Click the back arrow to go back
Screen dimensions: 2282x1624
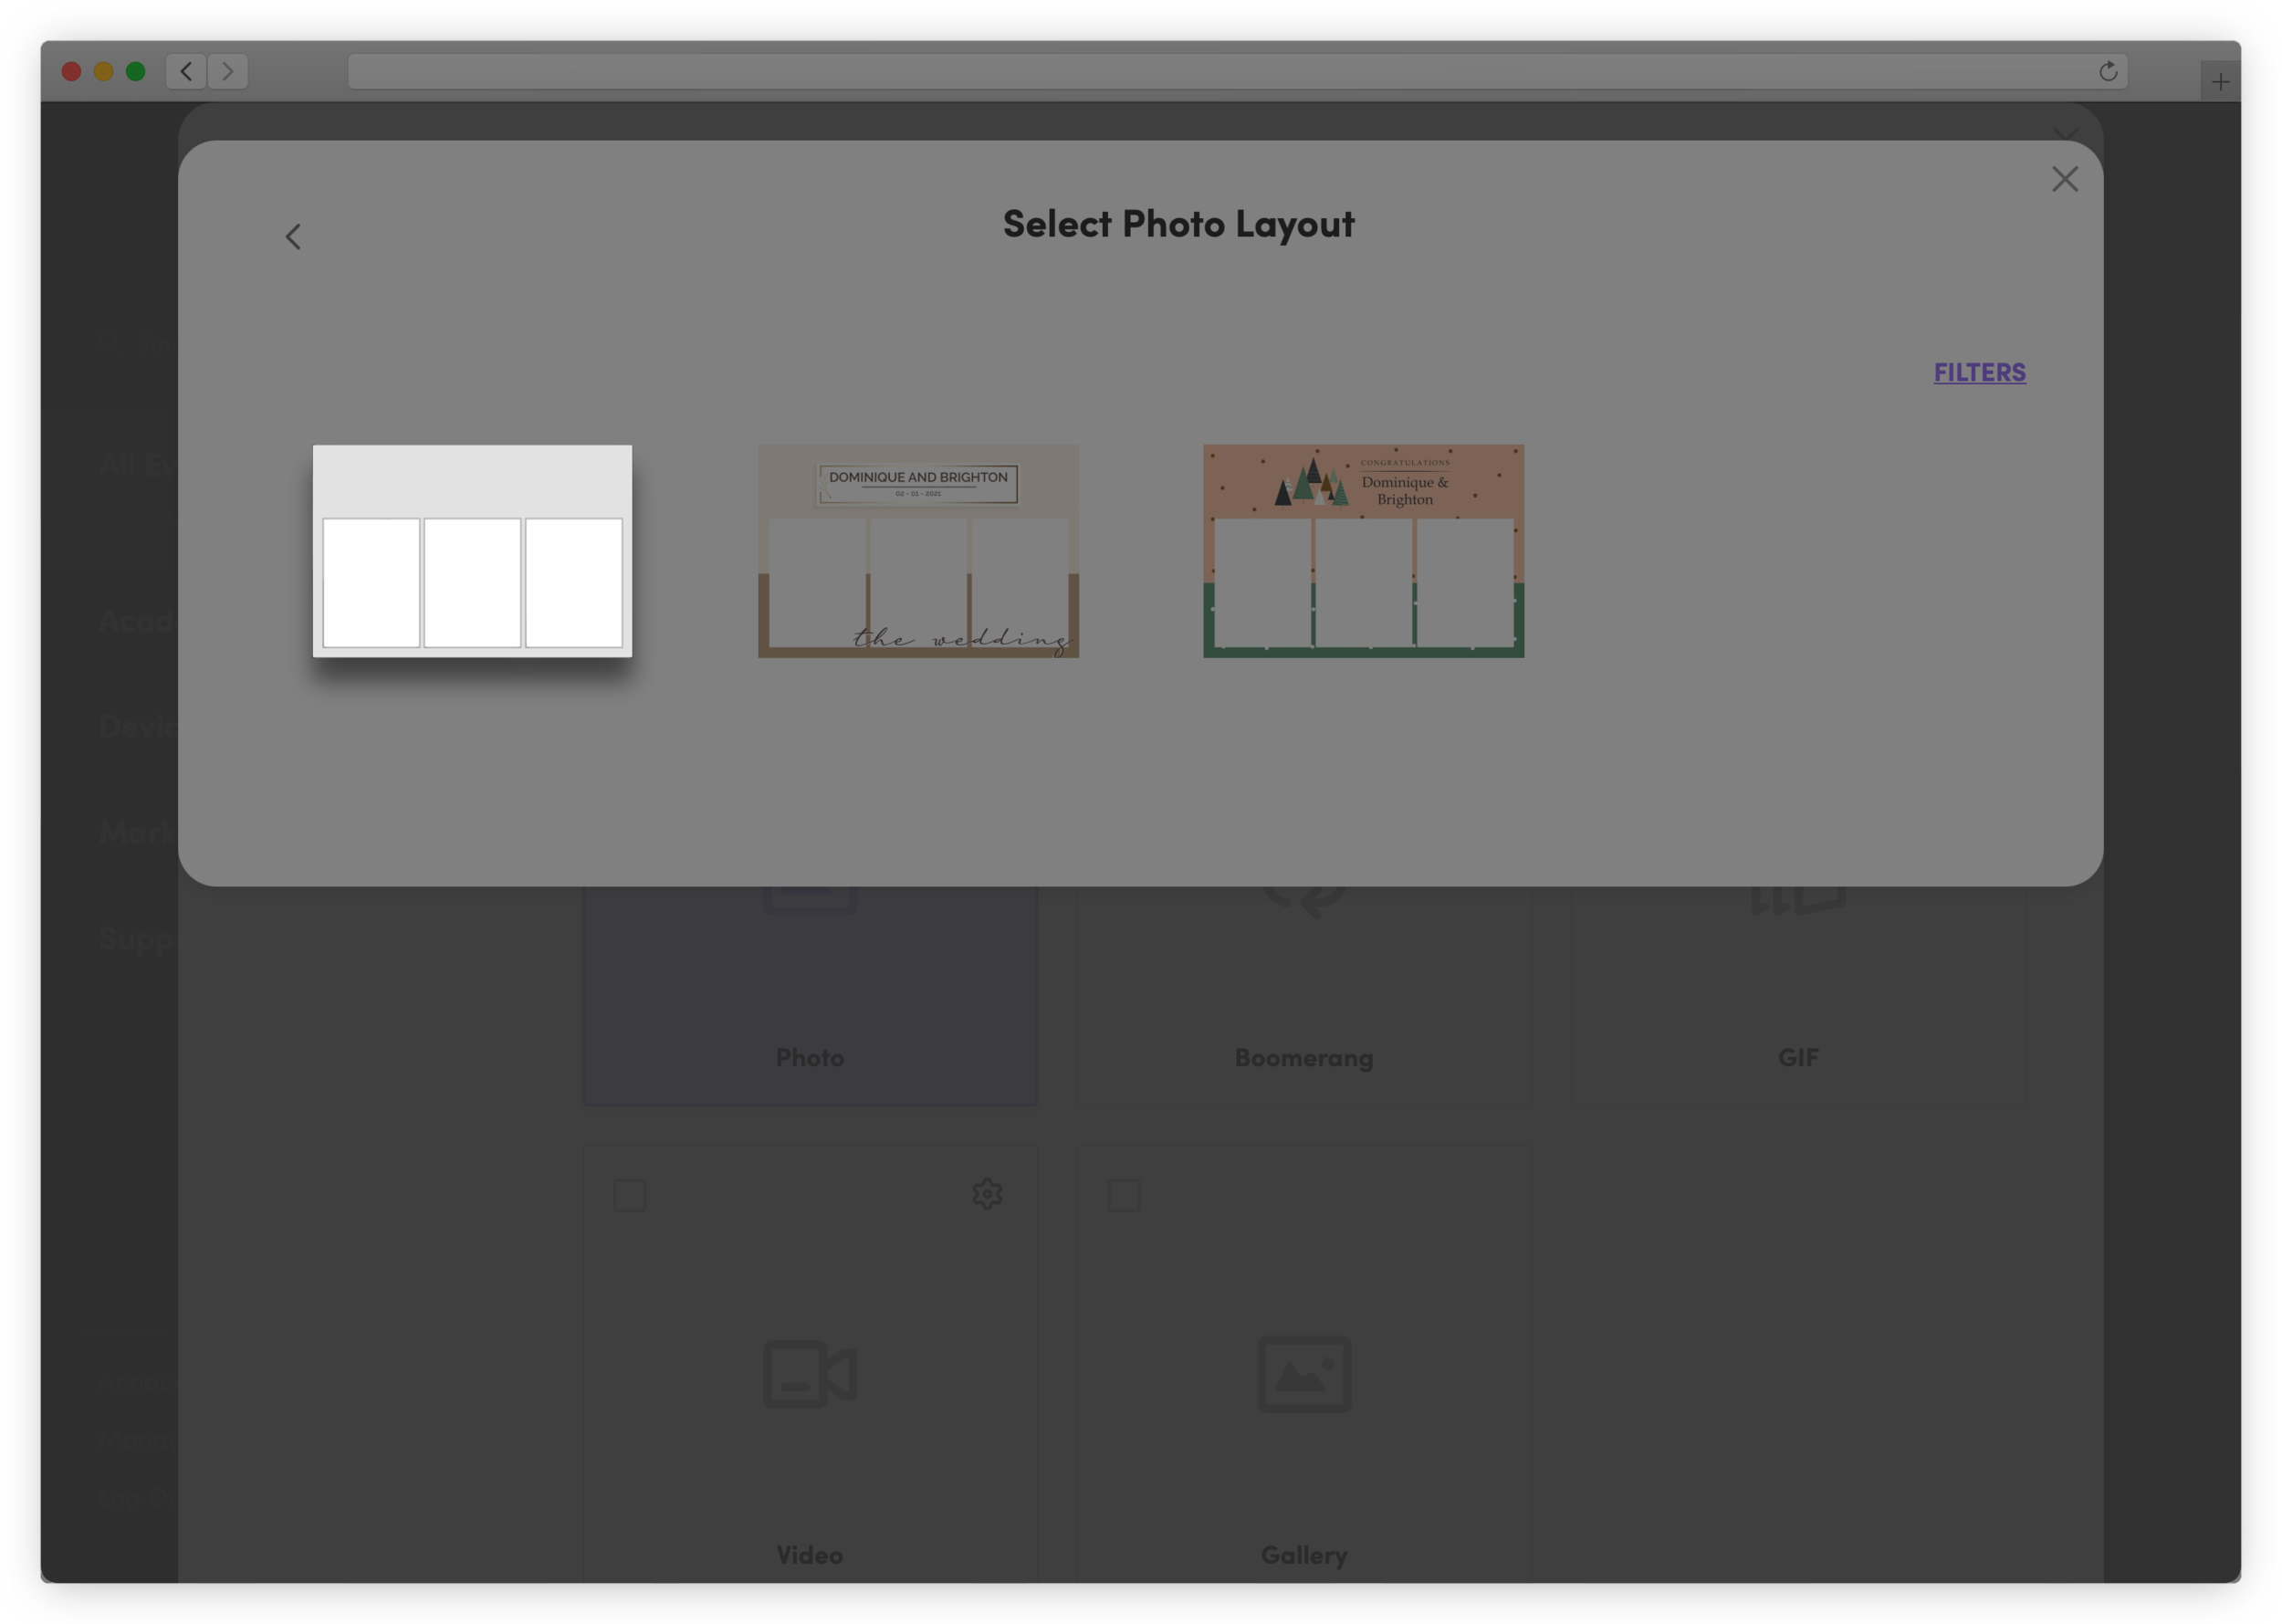(293, 236)
